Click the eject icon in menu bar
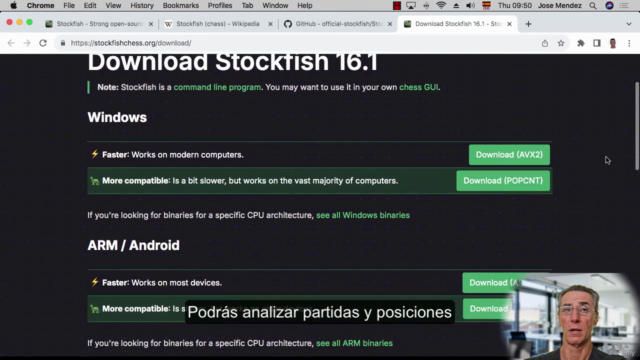The width and height of the screenshot is (640, 360). 456,6
